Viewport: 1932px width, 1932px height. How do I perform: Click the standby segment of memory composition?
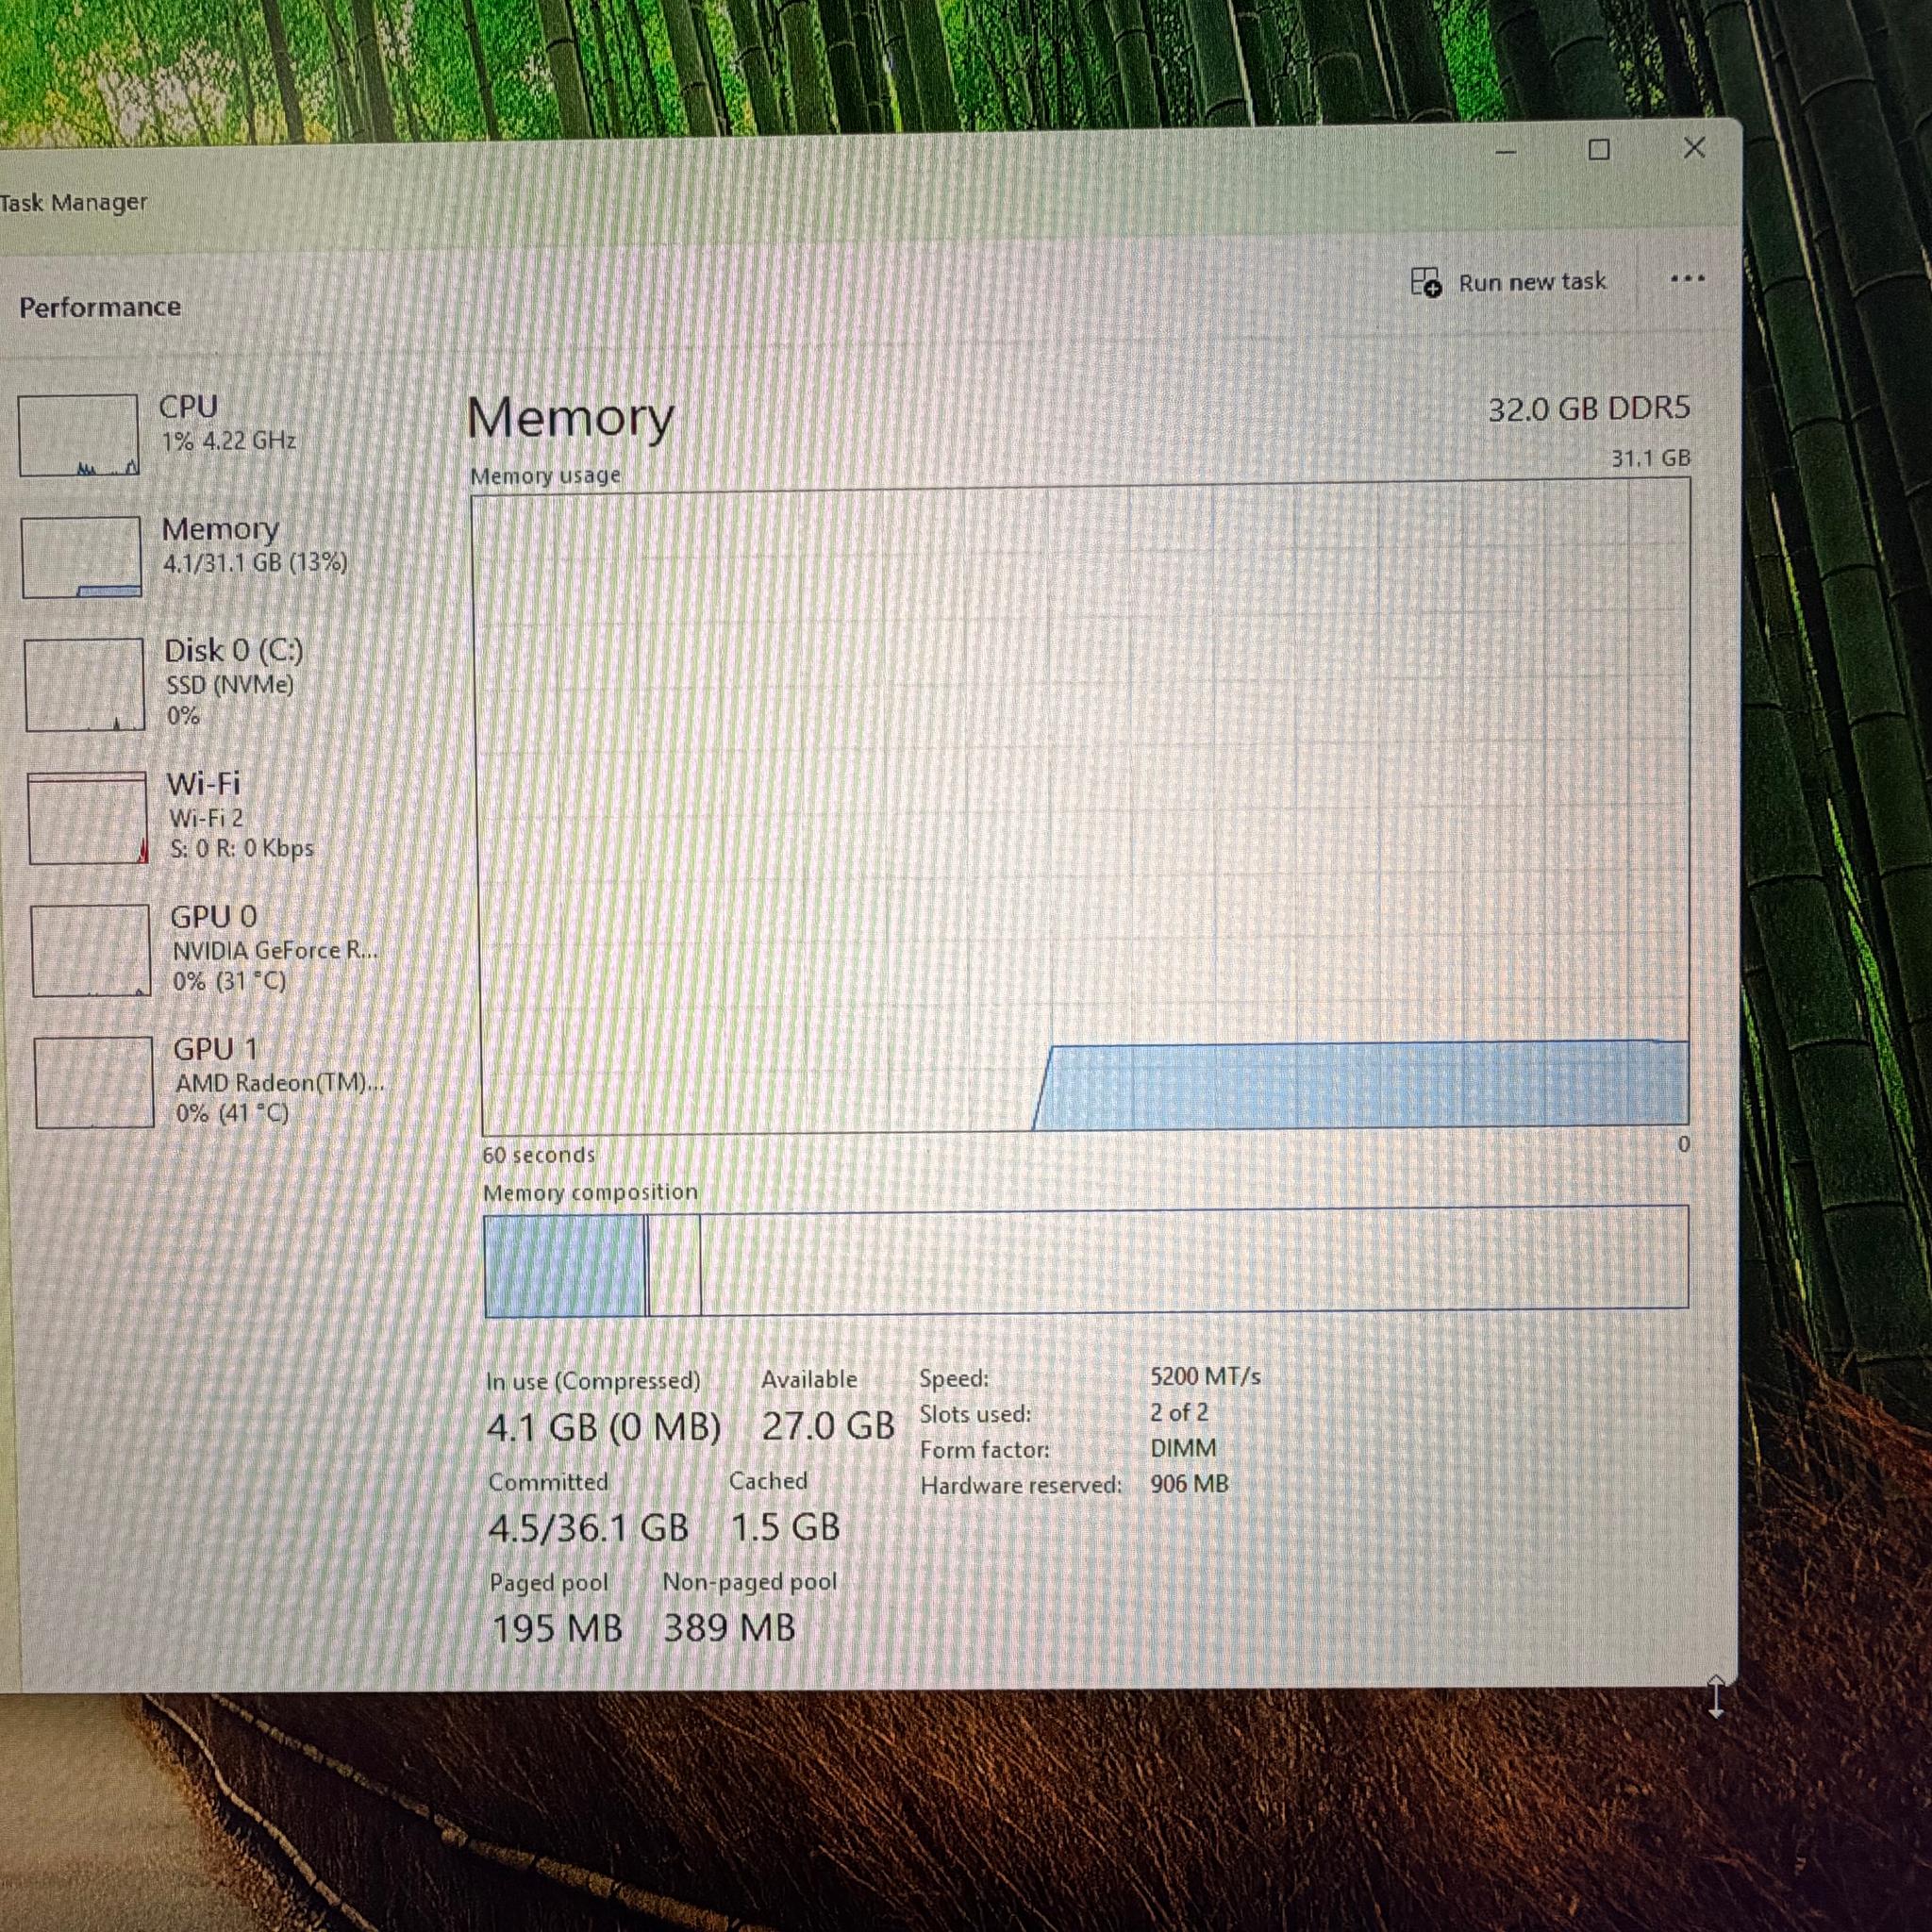tap(675, 1263)
